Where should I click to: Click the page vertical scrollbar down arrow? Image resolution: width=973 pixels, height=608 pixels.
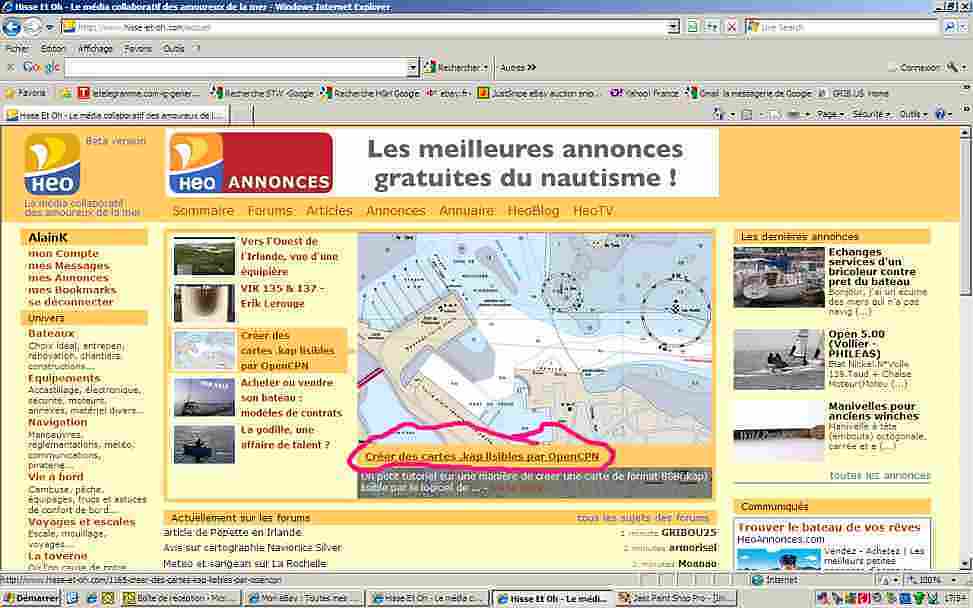point(964,564)
